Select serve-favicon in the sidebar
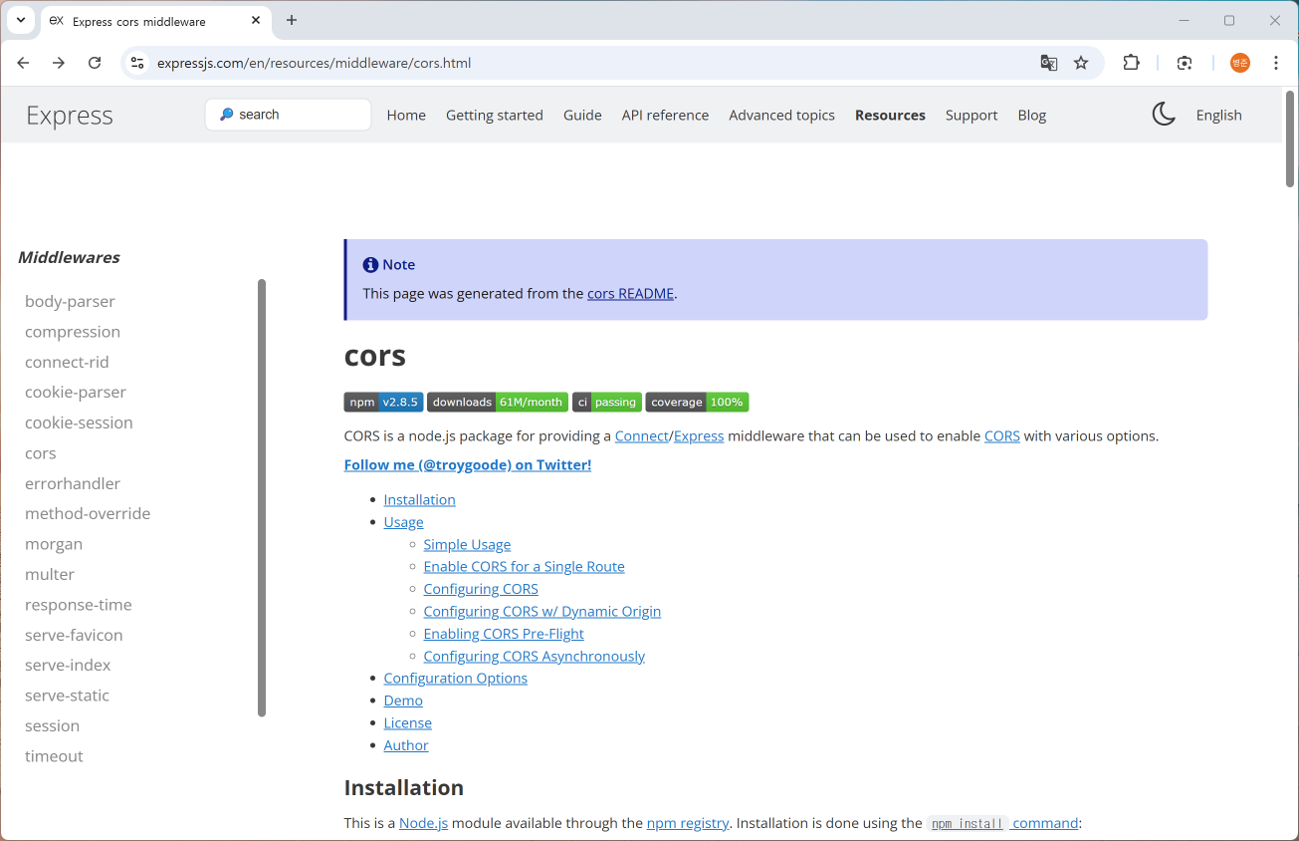This screenshot has width=1299, height=841. [74, 635]
